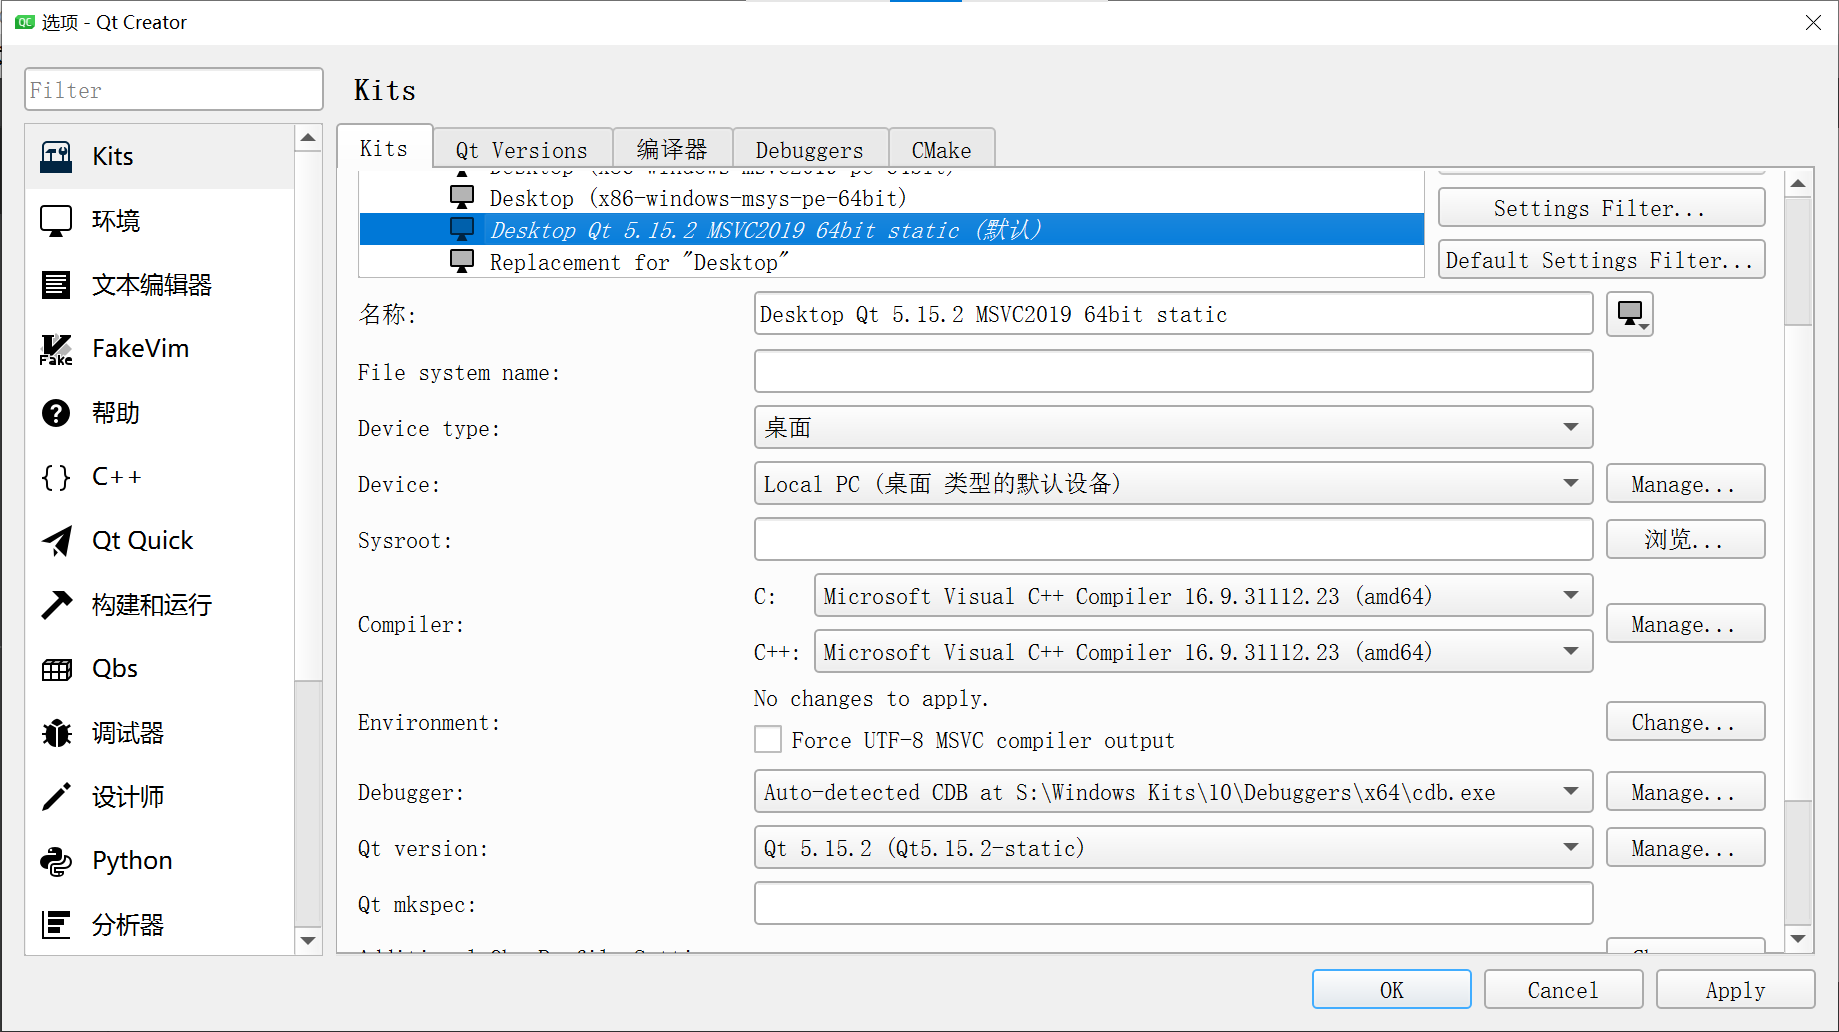The width and height of the screenshot is (1839, 1032).
Task: Click sidebar scrollbar down arrow
Action: click(x=308, y=940)
